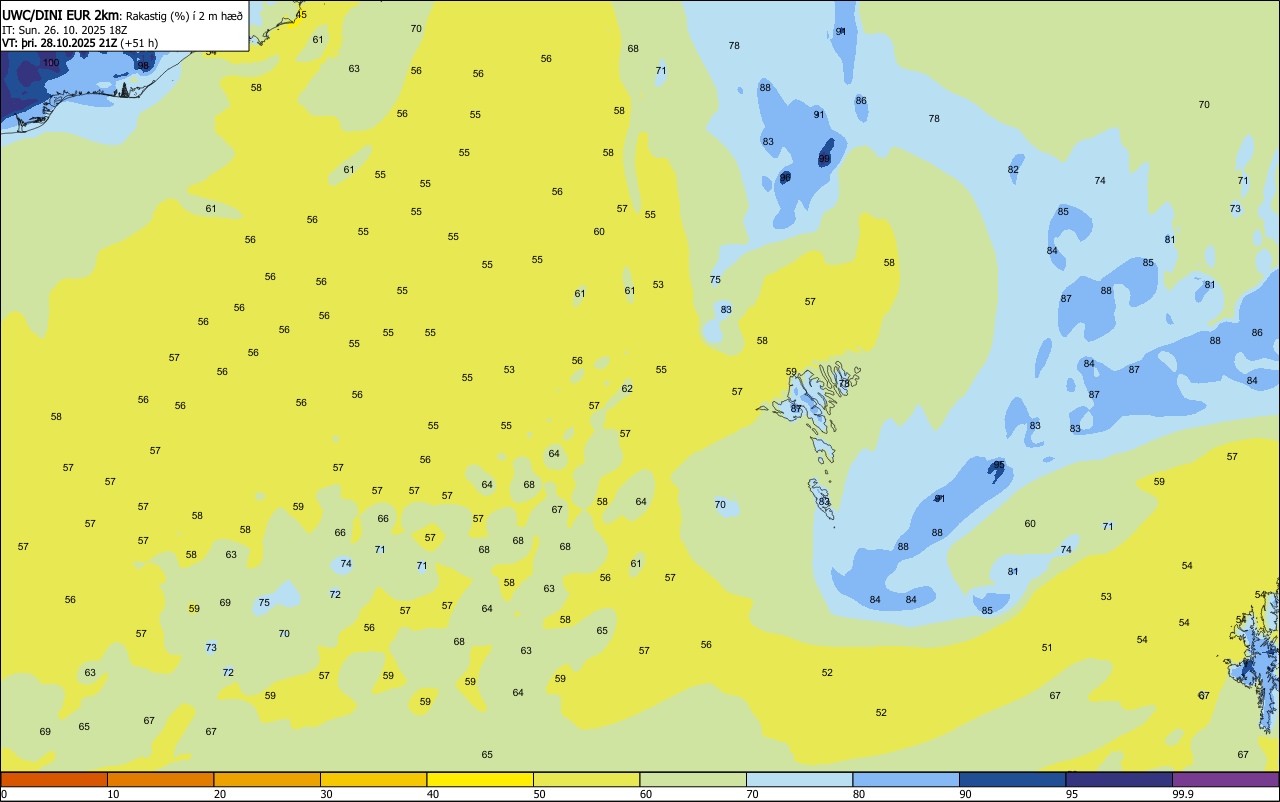Click the legend tick label 50
The height and width of the screenshot is (802, 1280).
click(539, 794)
